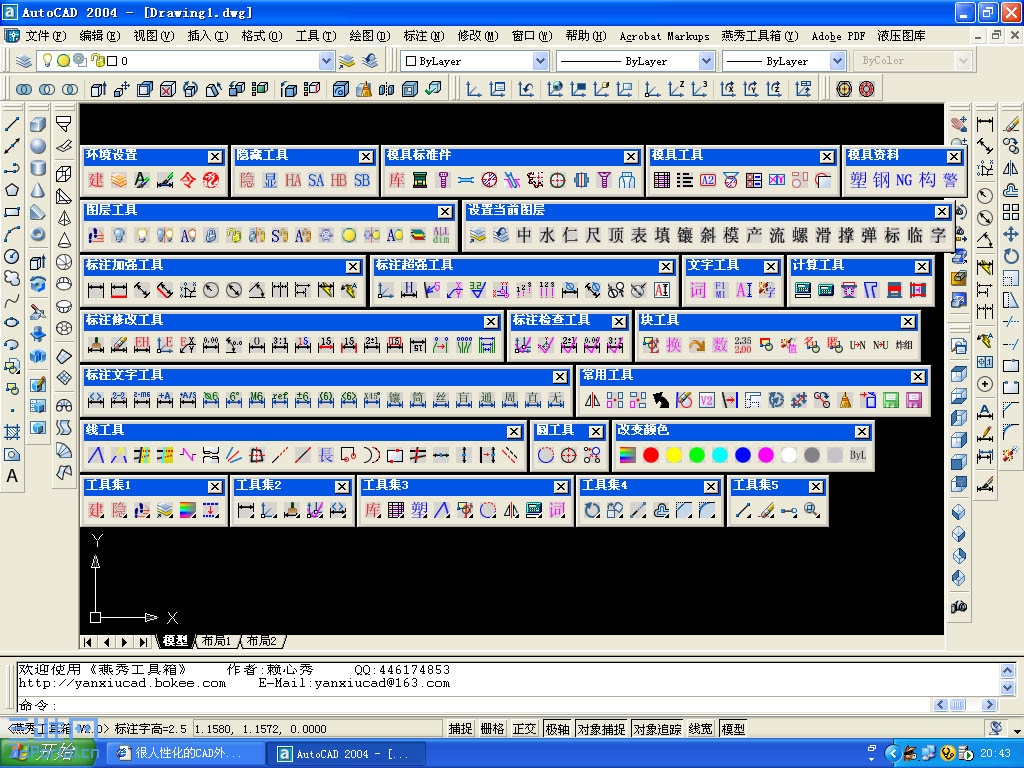Open the layer selection dropdown
Screen dimensions: 1024x768
(326, 61)
